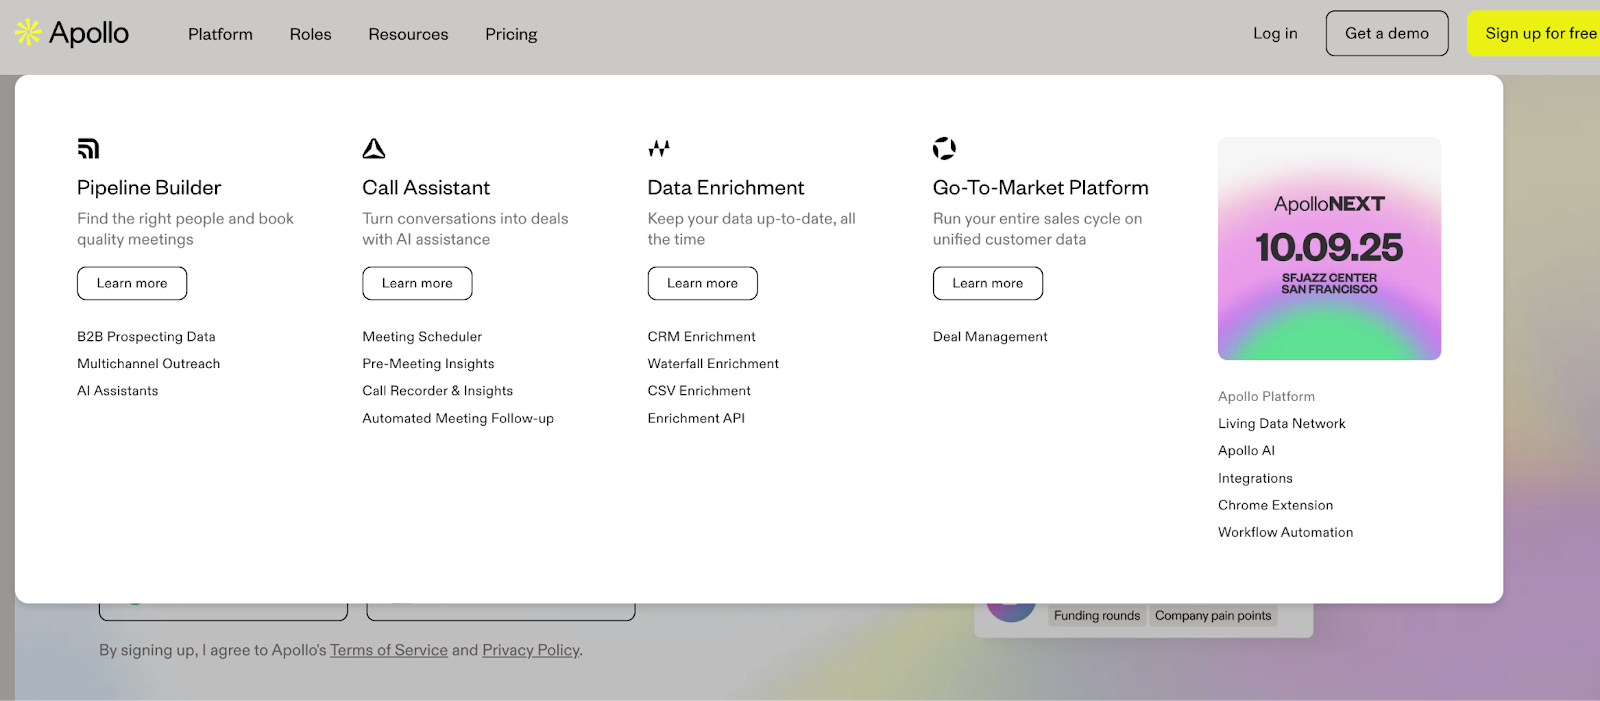Viewport: 1600px width, 701px height.
Task: Open Living Data Network
Action: pyautogui.click(x=1281, y=424)
